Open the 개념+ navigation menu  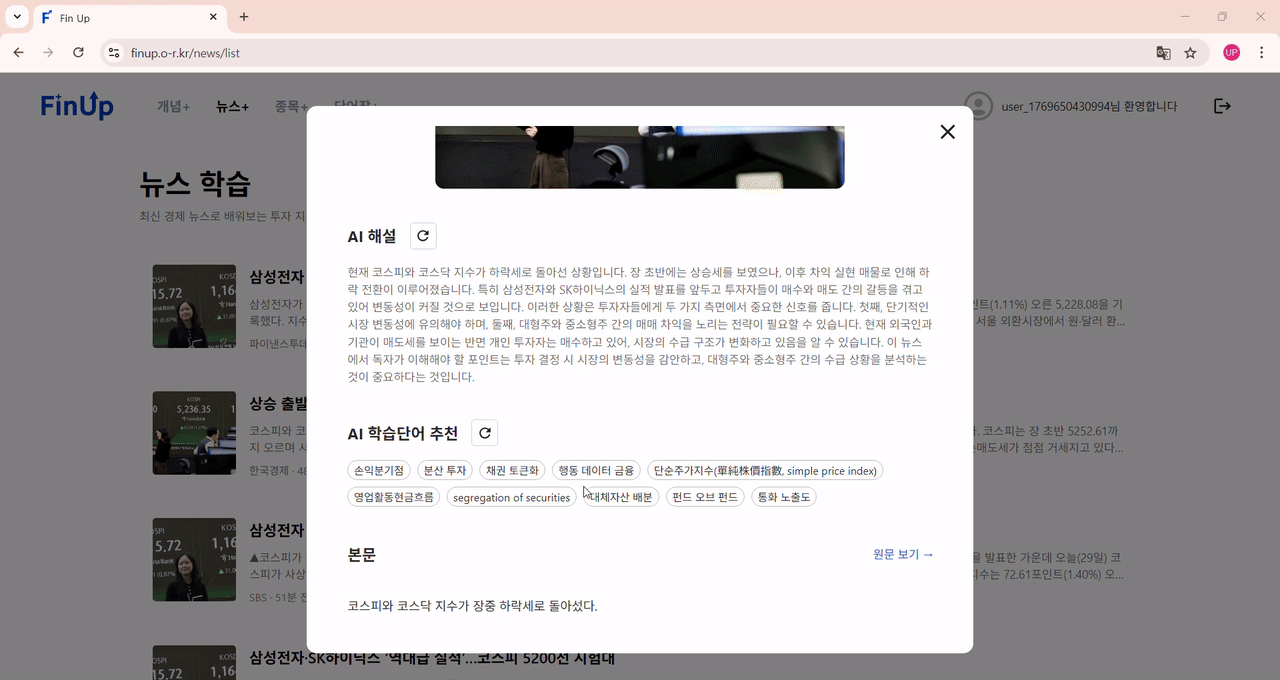(172, 106)
